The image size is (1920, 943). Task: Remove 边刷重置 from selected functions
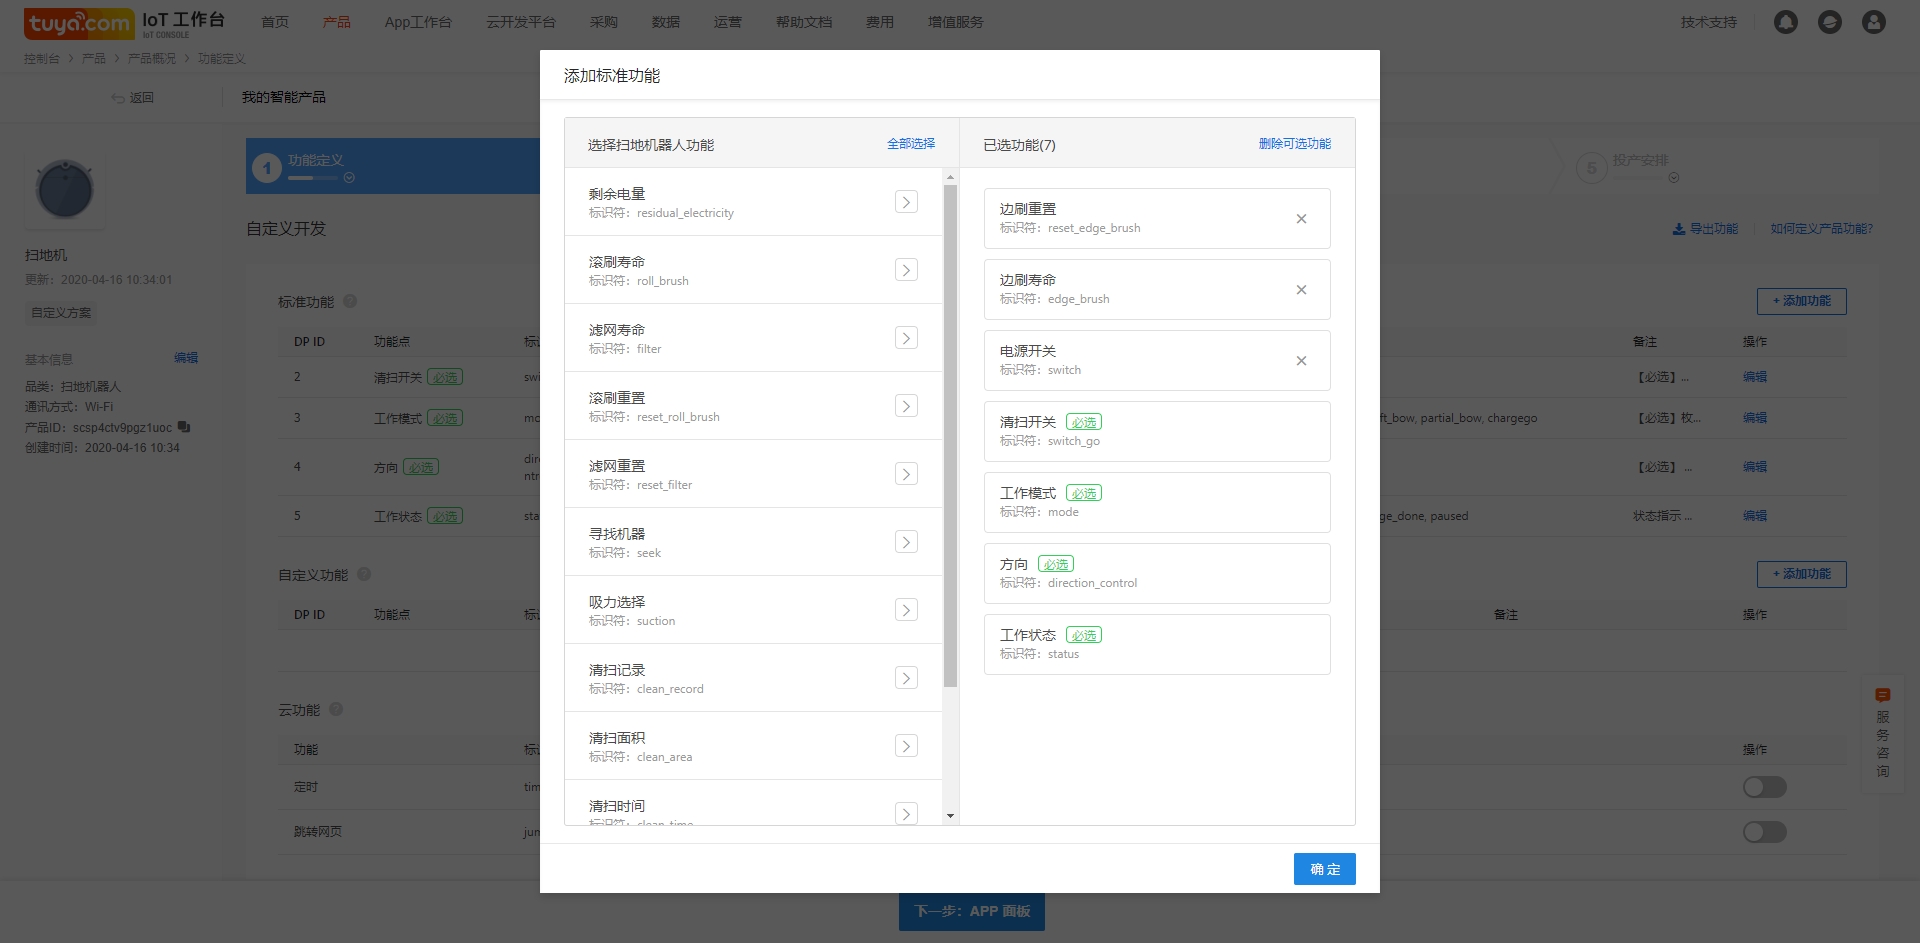pyautogui.click(x=1301, y=219)
